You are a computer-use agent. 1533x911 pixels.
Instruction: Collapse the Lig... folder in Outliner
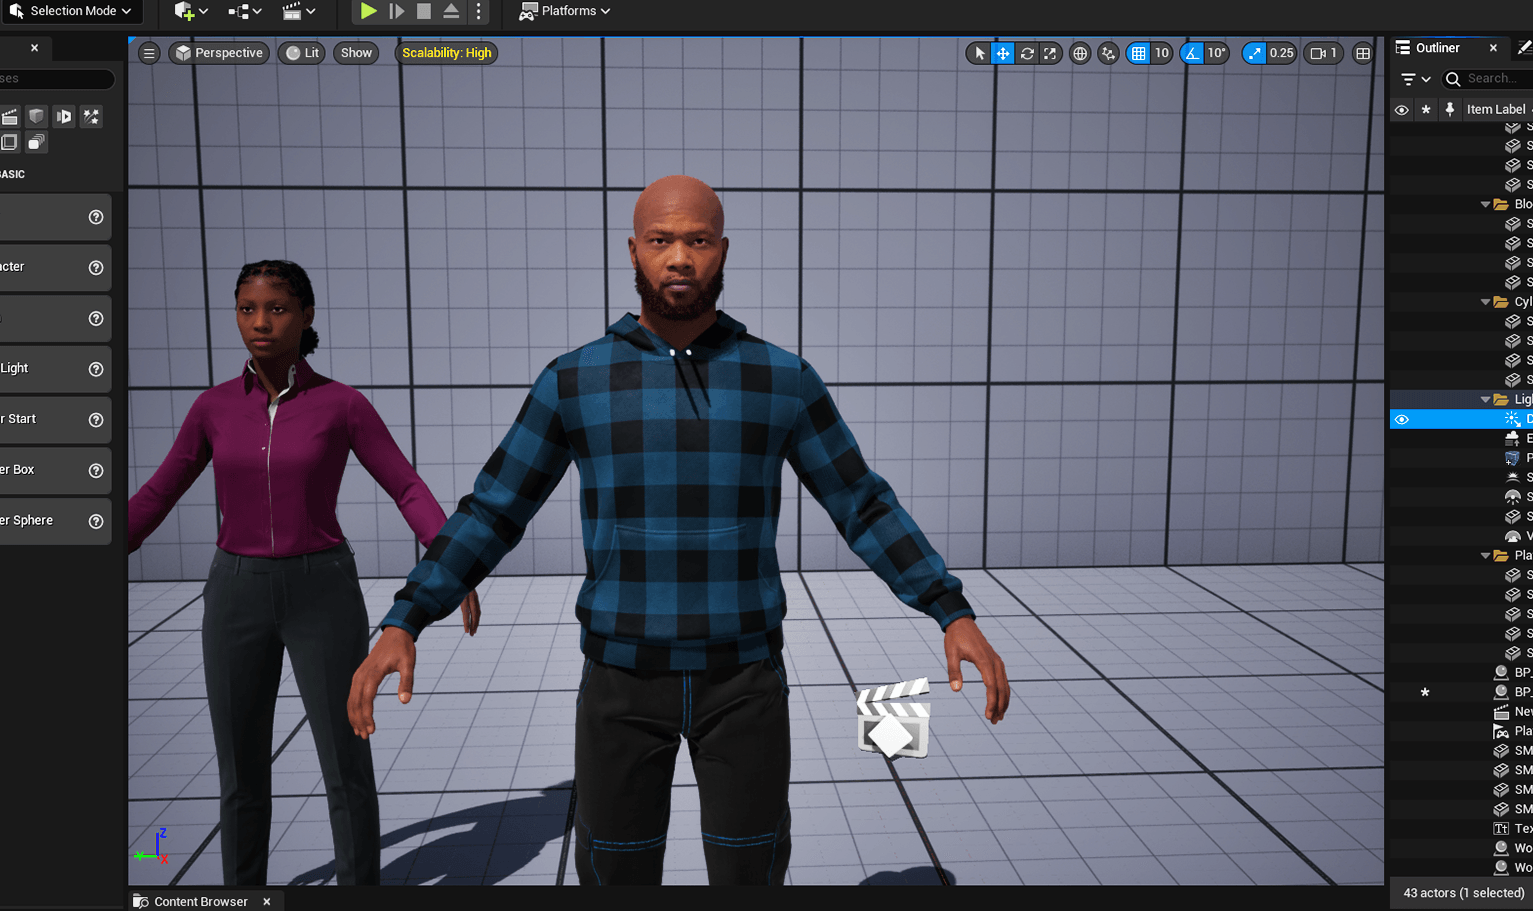tap(1486, 400)
